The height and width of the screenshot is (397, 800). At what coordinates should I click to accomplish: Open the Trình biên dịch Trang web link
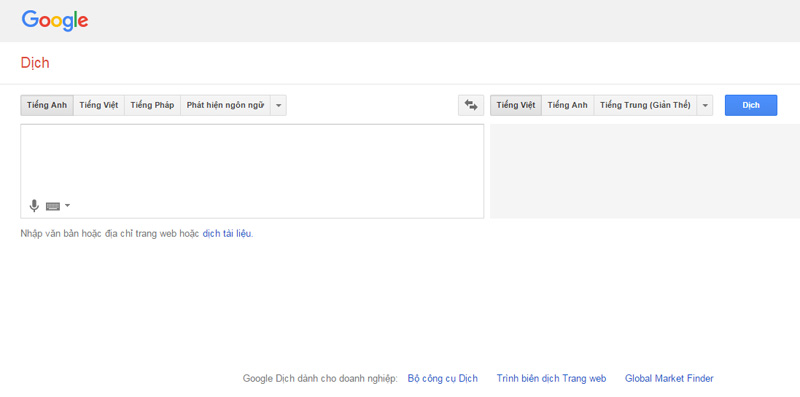pos(552,378)
